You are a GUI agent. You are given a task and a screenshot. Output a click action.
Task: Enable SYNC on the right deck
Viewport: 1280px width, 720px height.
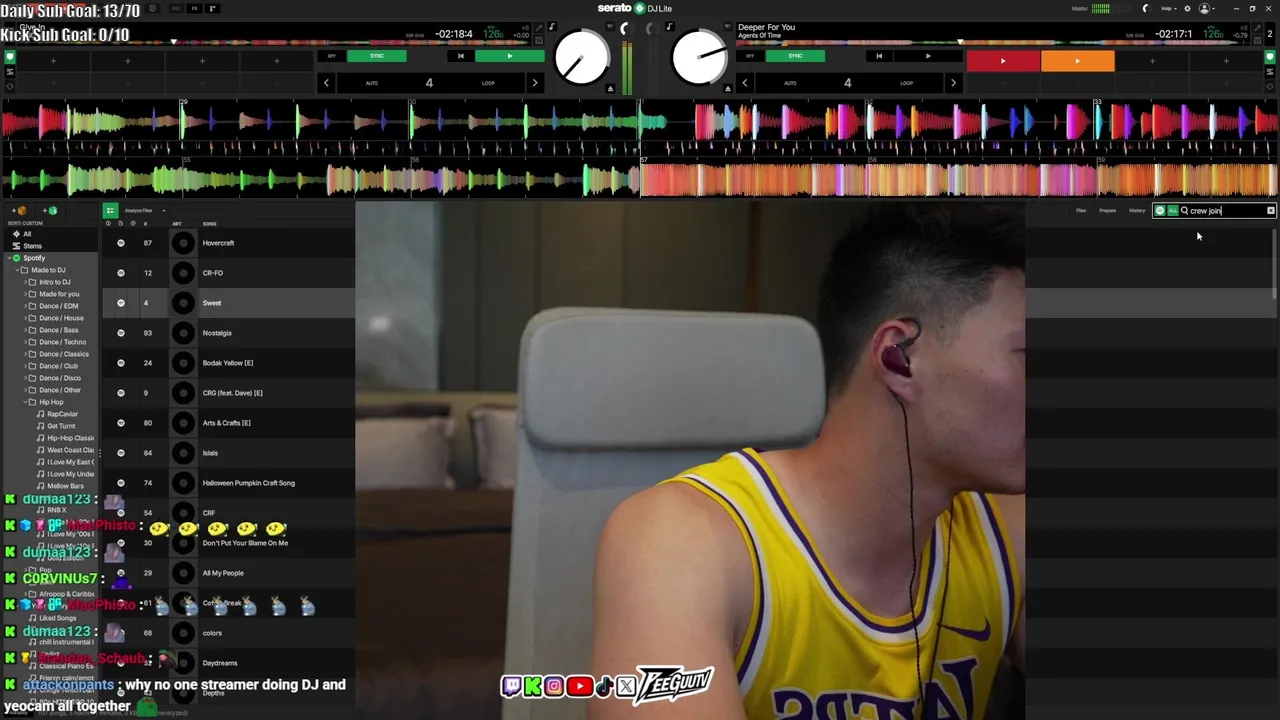pos(796,56)
